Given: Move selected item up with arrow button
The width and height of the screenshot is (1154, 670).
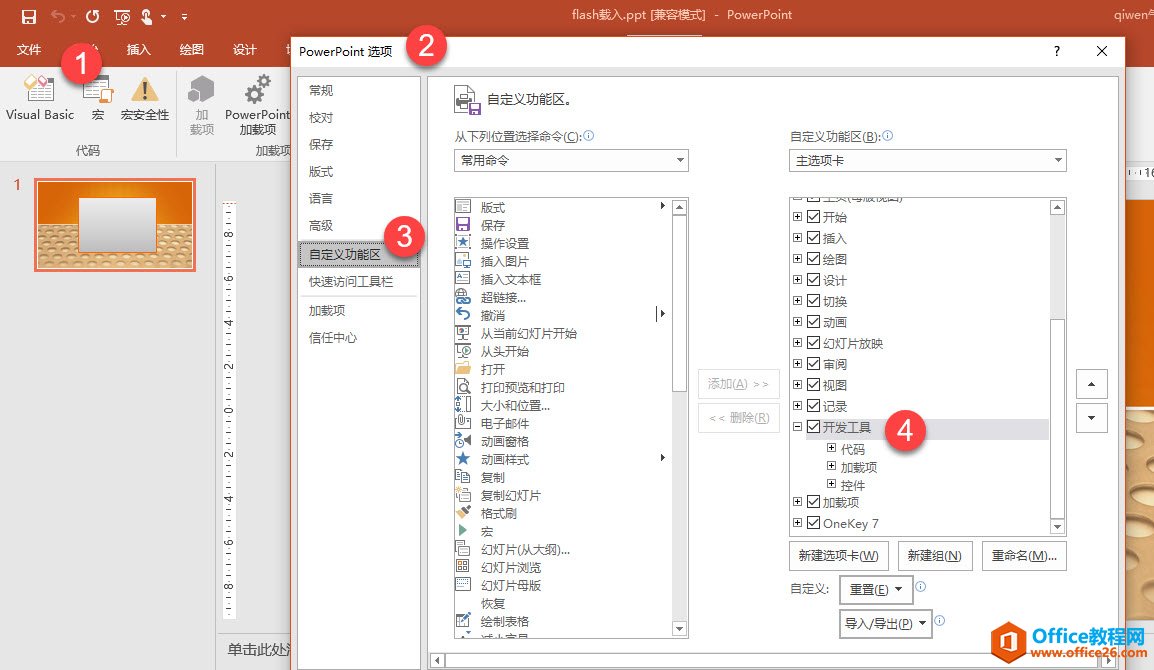Looking at the screenshot, I should click(x=1091, y=384).
